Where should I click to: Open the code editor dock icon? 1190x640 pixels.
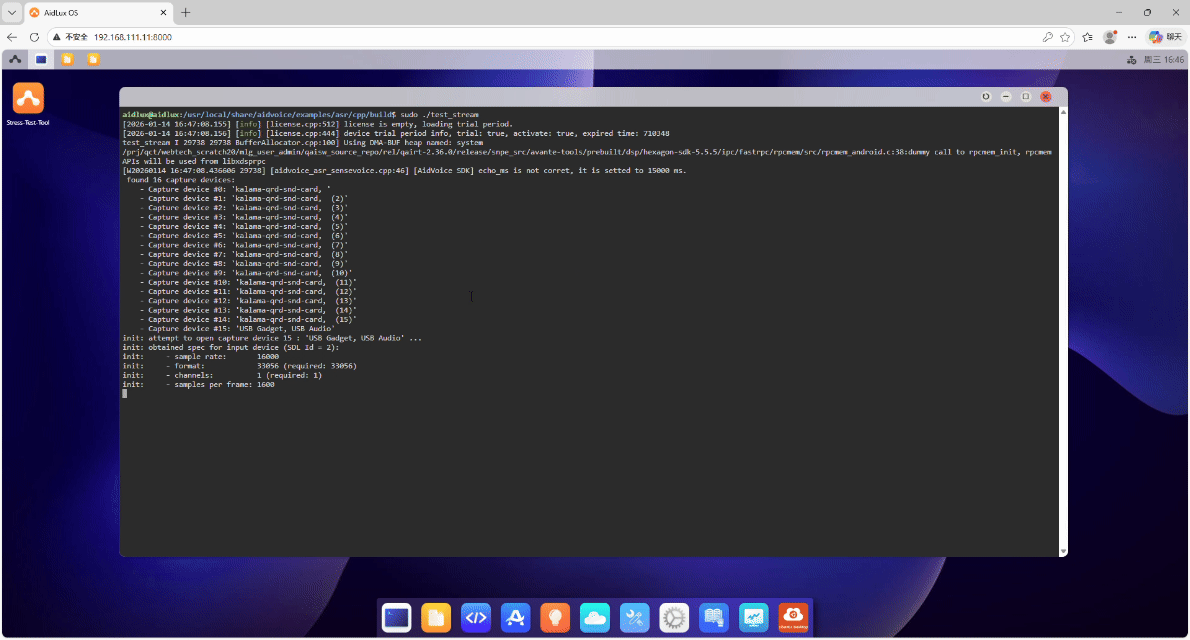tap(476, 618)
